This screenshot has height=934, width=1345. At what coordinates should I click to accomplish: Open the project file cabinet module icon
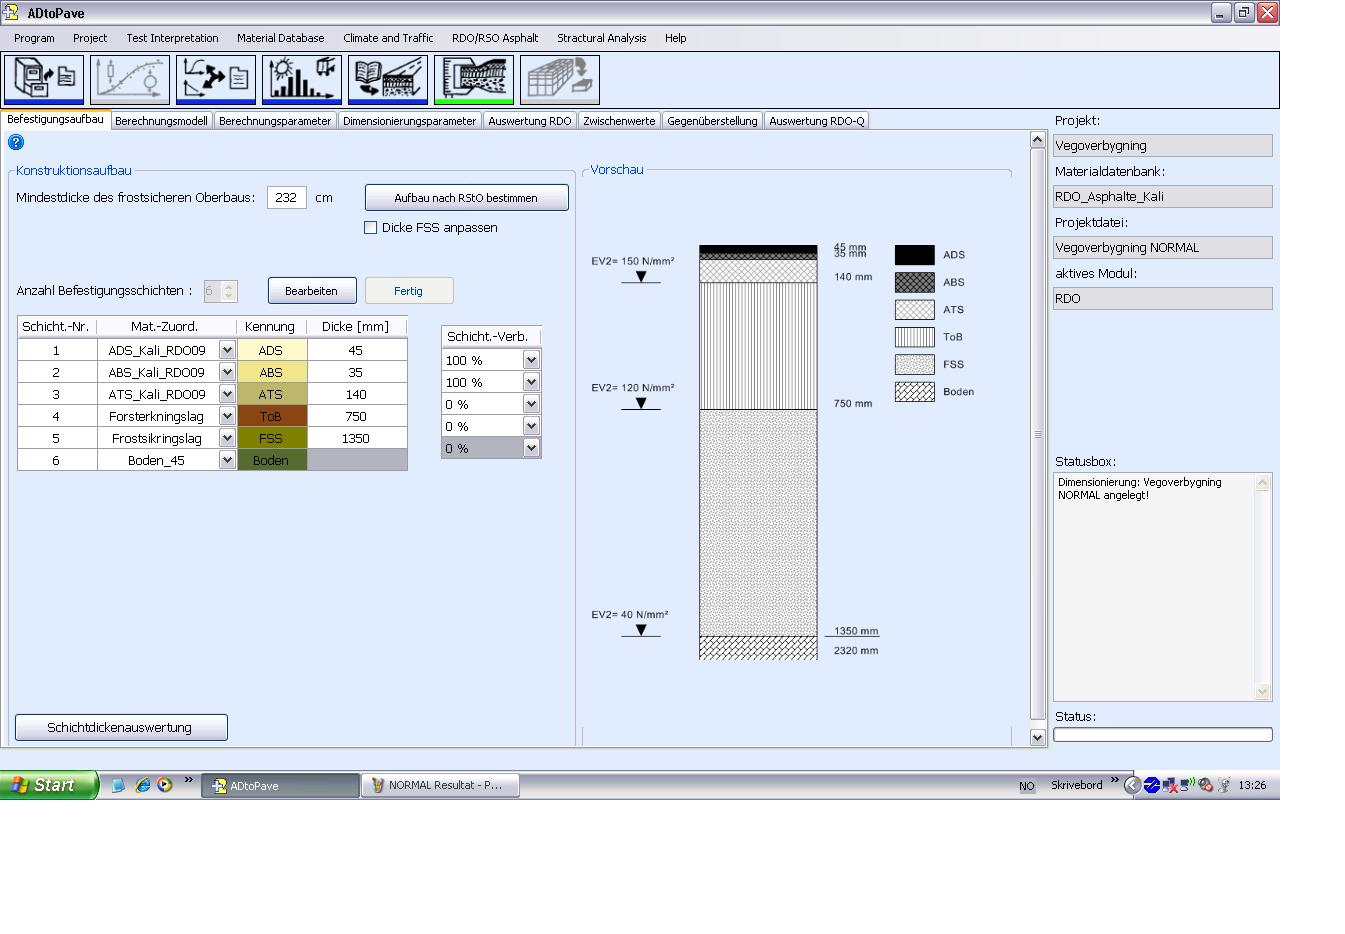[44, 79]
